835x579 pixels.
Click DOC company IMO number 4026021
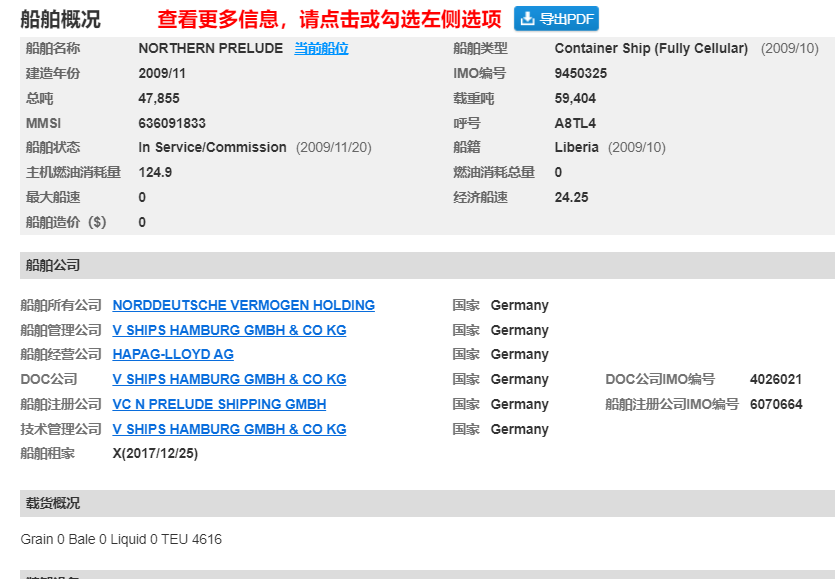[775, 379]
